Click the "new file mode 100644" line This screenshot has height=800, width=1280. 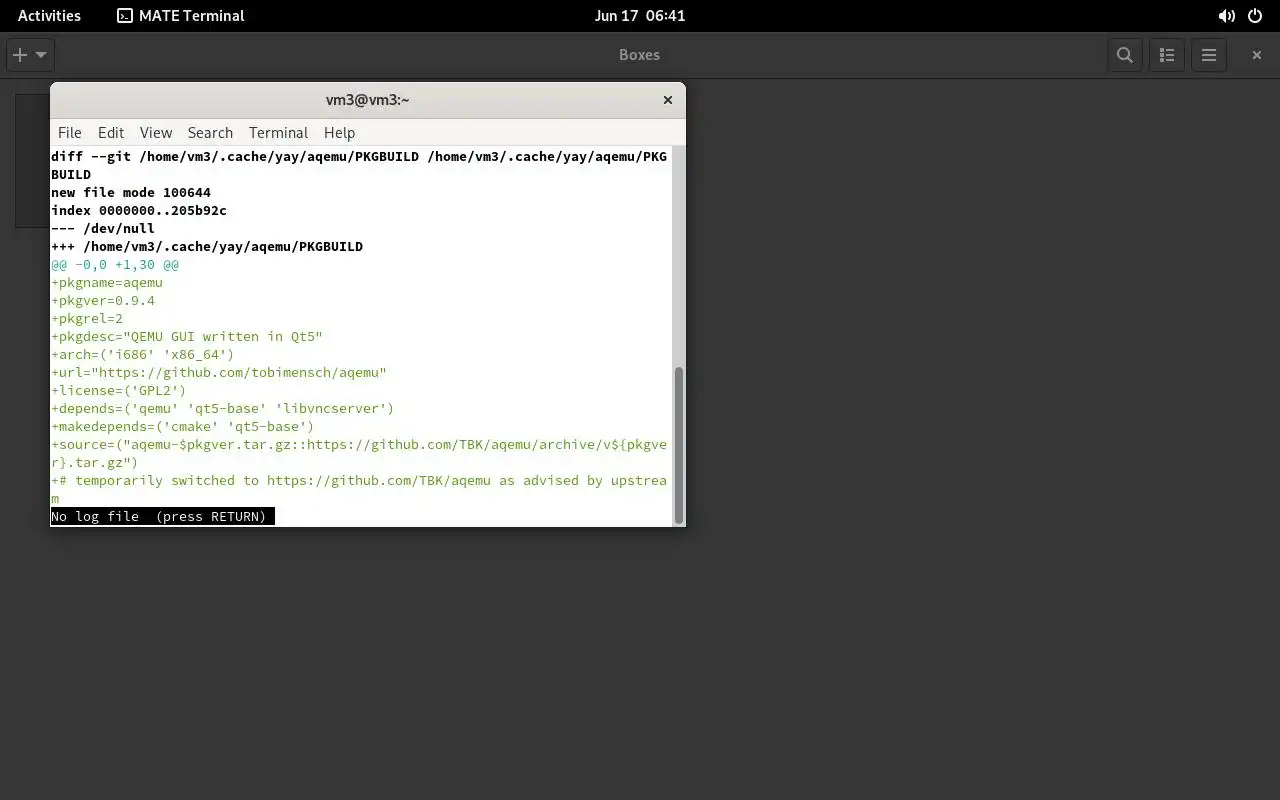(x=131, y=193)
